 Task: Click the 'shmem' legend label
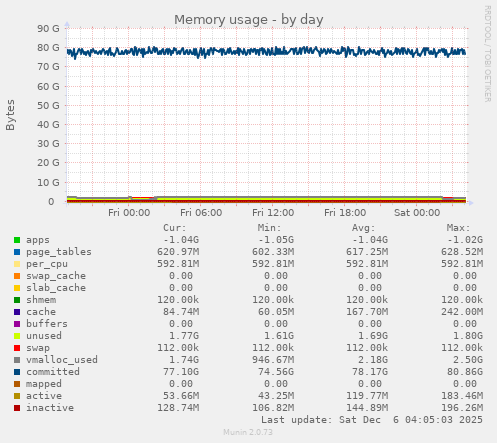pyautogui.click(x=41, y=300)
